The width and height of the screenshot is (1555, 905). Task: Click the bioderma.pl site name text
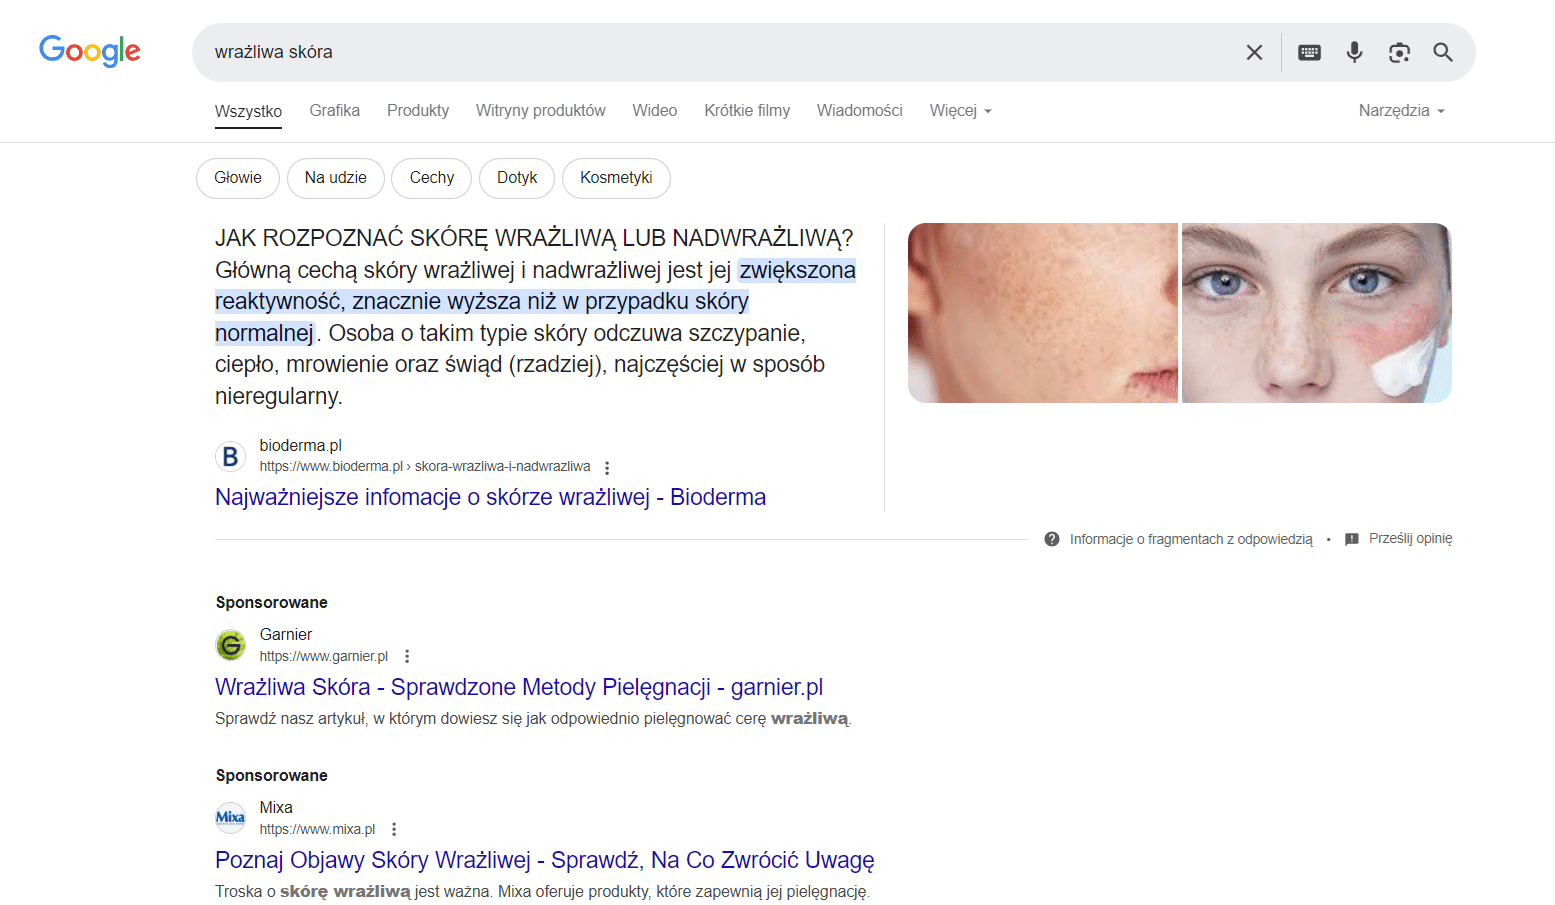coord(301,445)
